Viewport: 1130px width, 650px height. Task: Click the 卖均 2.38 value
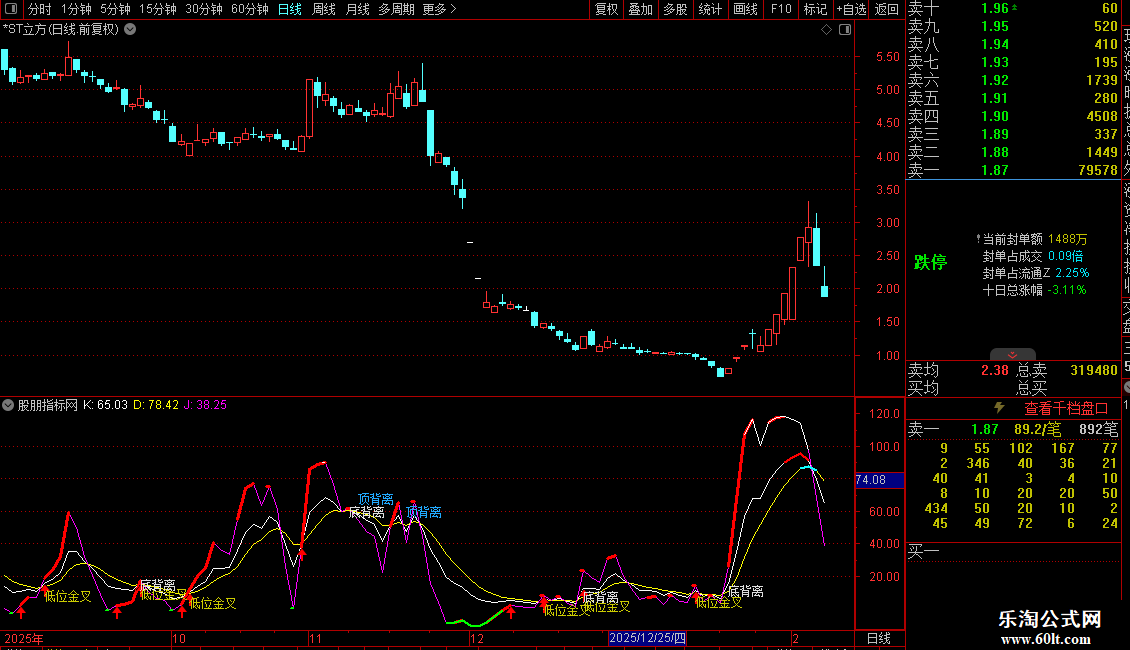pos(995,370)
